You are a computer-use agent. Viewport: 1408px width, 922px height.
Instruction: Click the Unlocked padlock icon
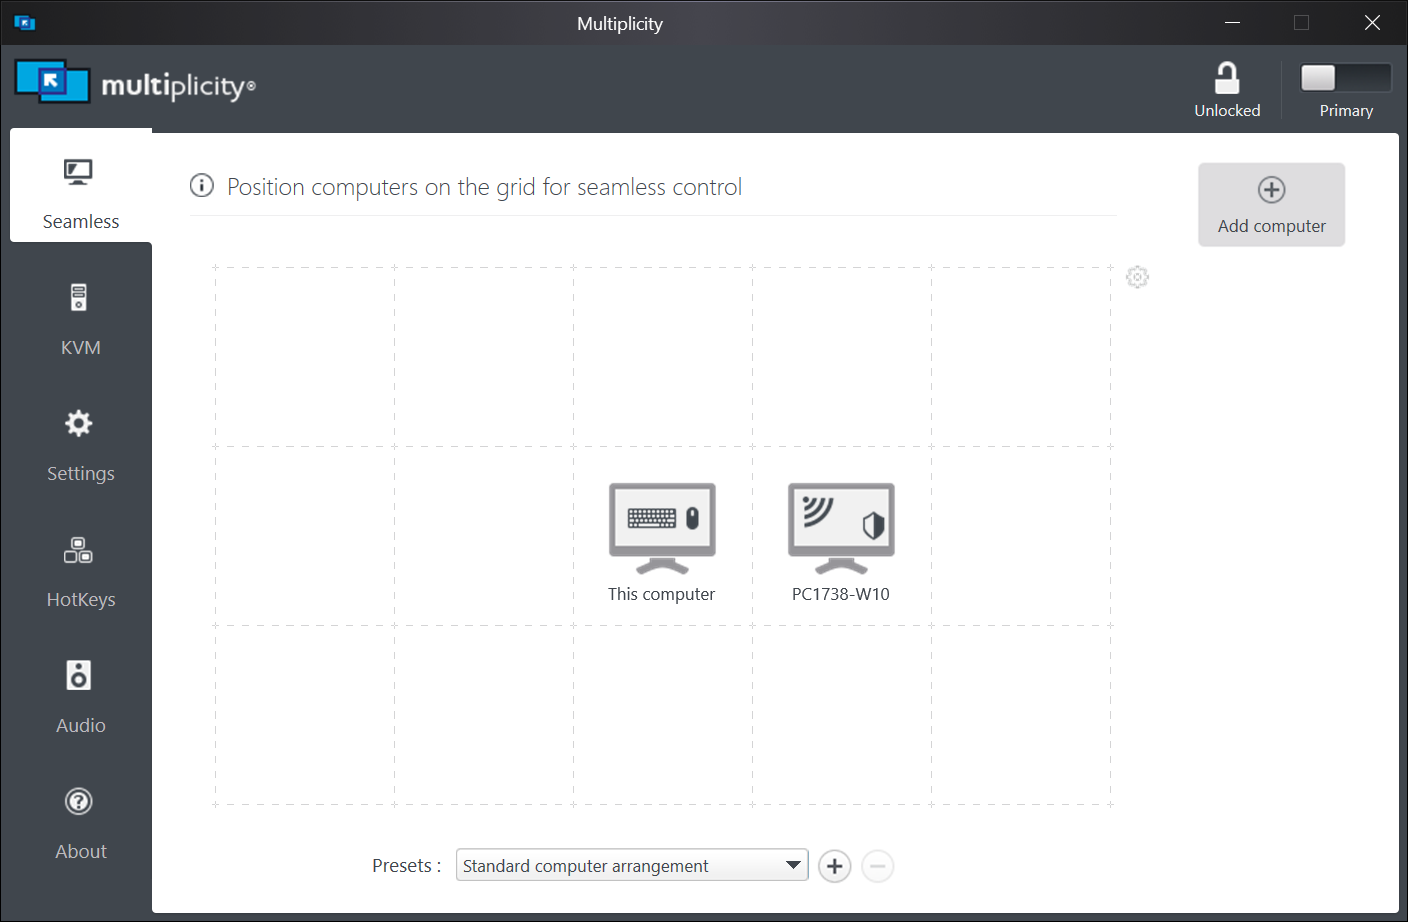[x=1227, y=78]
